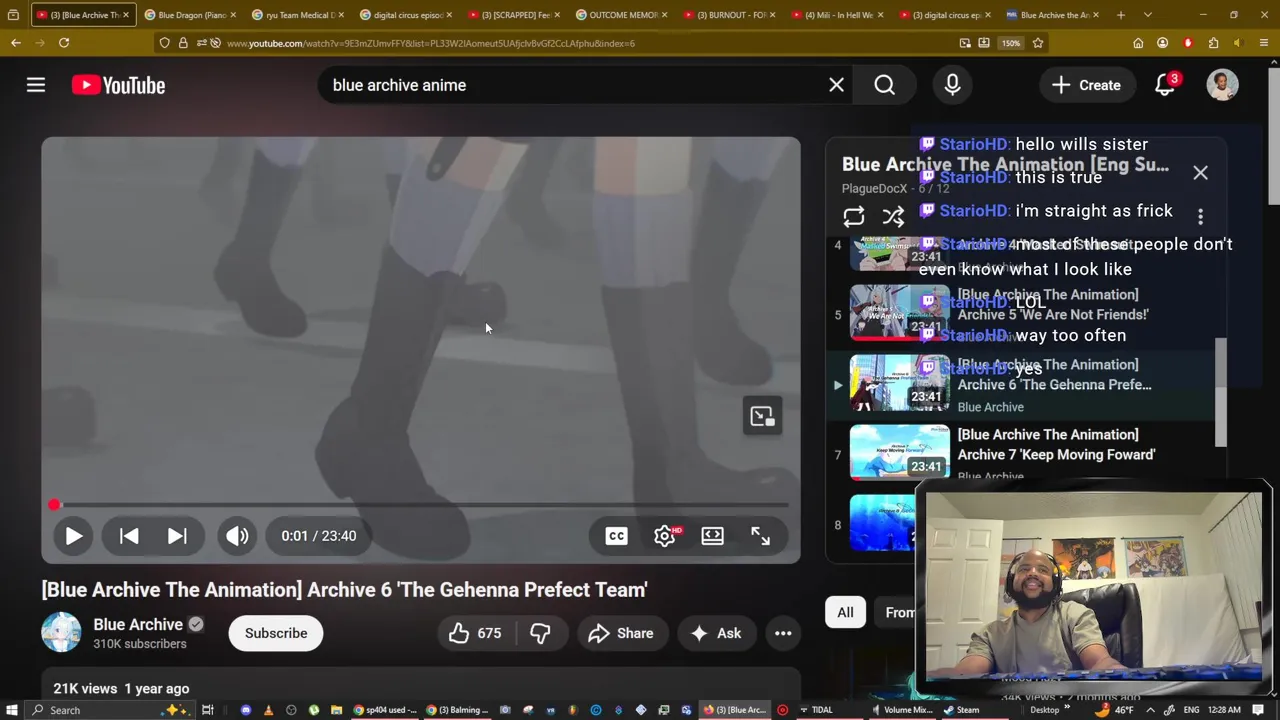Toggle closed captions on the player
The image size is (1280, 720).
point(616,536)
